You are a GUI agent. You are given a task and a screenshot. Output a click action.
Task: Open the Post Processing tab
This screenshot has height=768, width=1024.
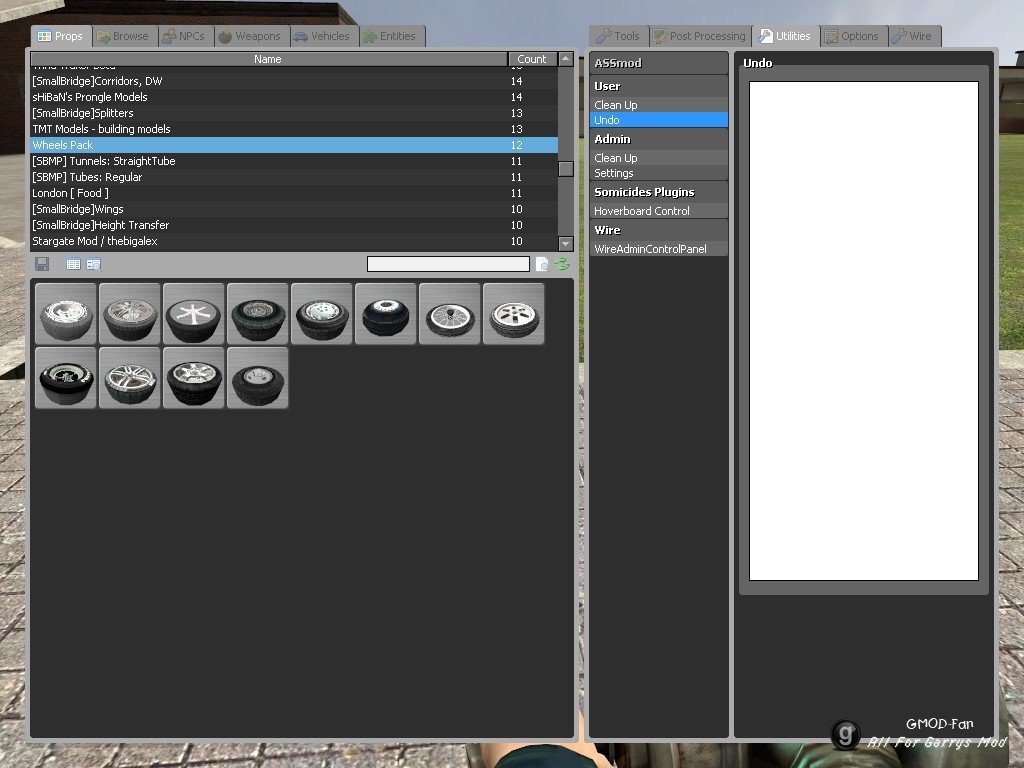tap(700, 36)
